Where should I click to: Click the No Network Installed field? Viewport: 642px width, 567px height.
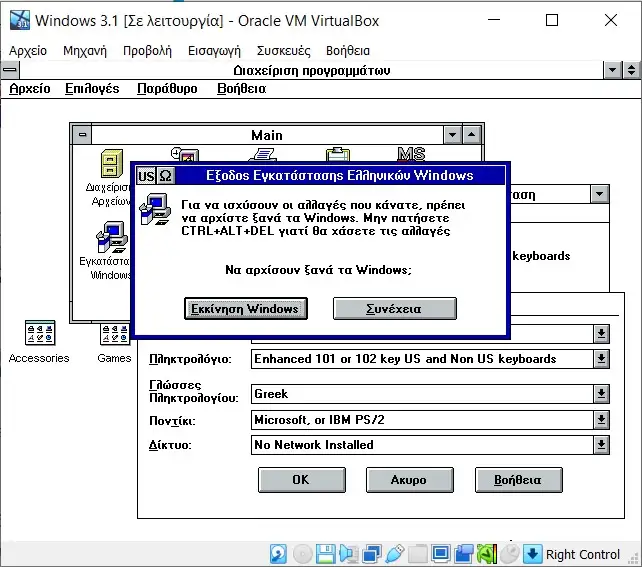pyautogui.click(x=422, y=445)
